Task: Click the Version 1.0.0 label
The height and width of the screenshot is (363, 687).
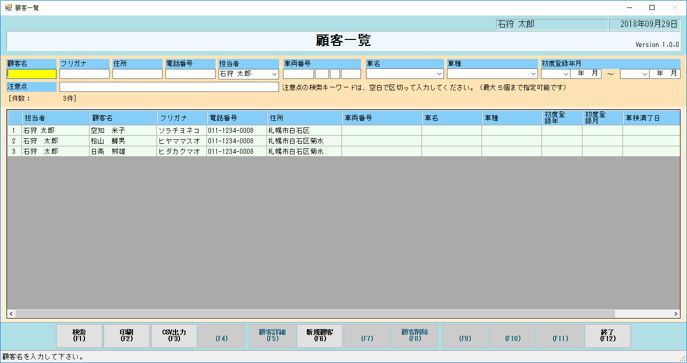Action: pyautogui.click(x=657, y=45)
